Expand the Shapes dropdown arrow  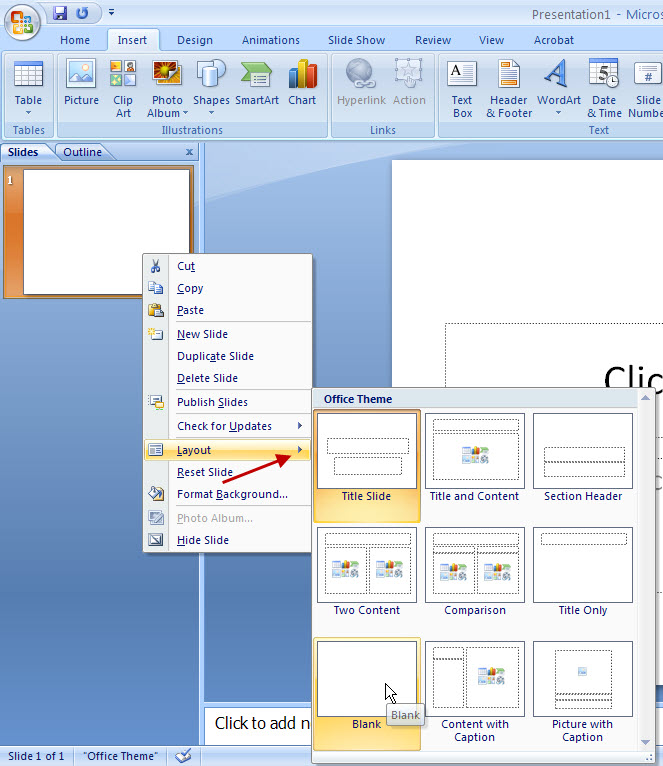click(x=211, y=113)
